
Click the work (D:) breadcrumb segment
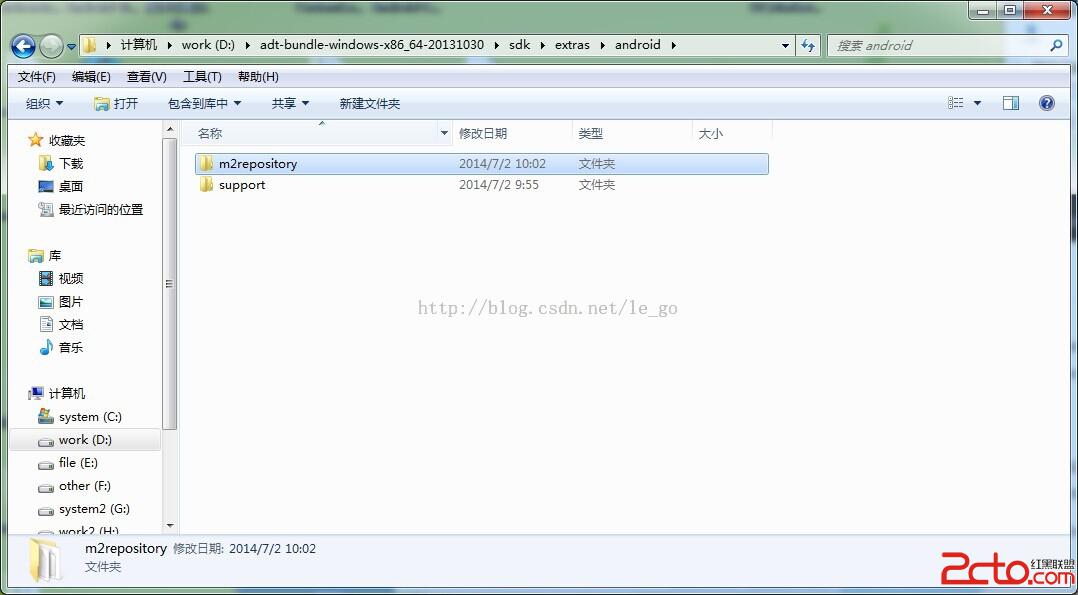point(208,45)
